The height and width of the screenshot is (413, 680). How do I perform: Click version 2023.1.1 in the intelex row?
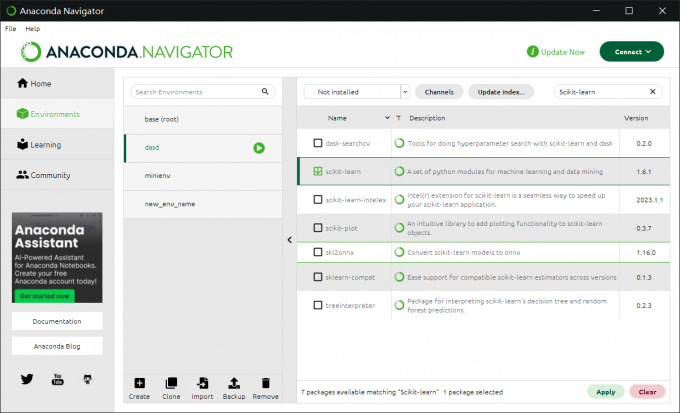pyautogui.click(x=649, y=200)
